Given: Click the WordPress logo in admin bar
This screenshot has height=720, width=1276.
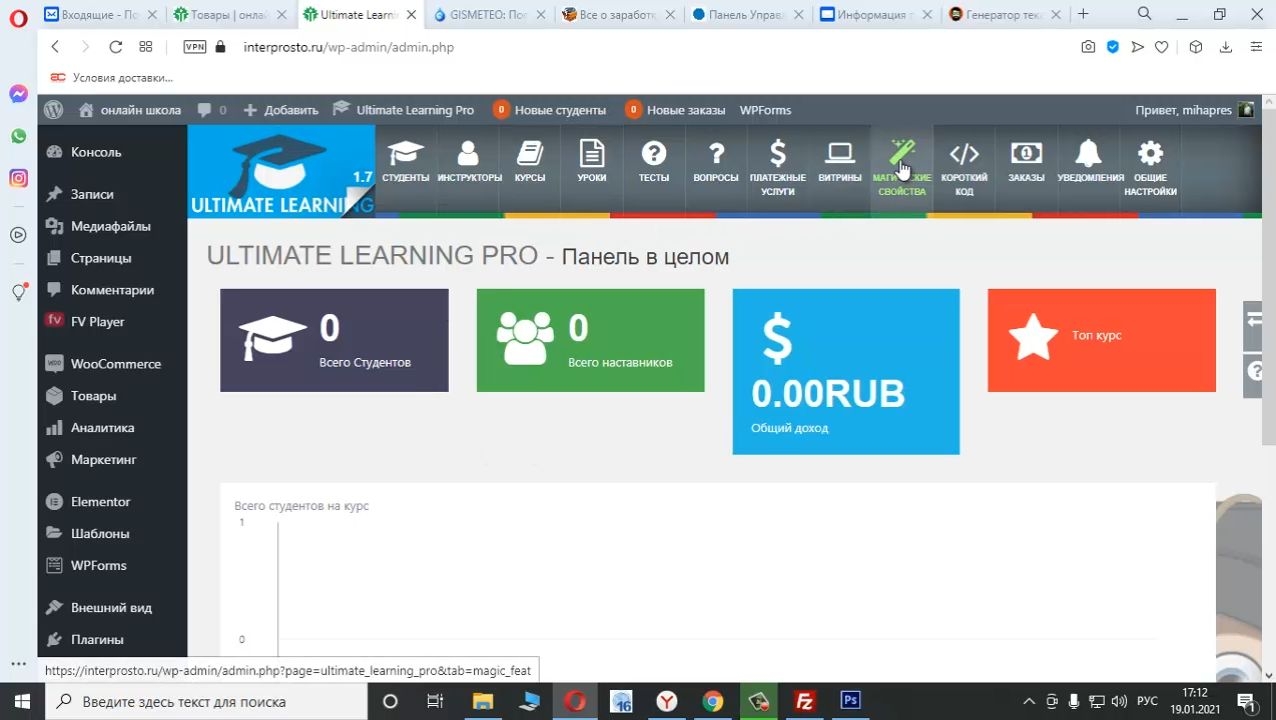Looking at the screenshot, I should [x=54, y=110].
